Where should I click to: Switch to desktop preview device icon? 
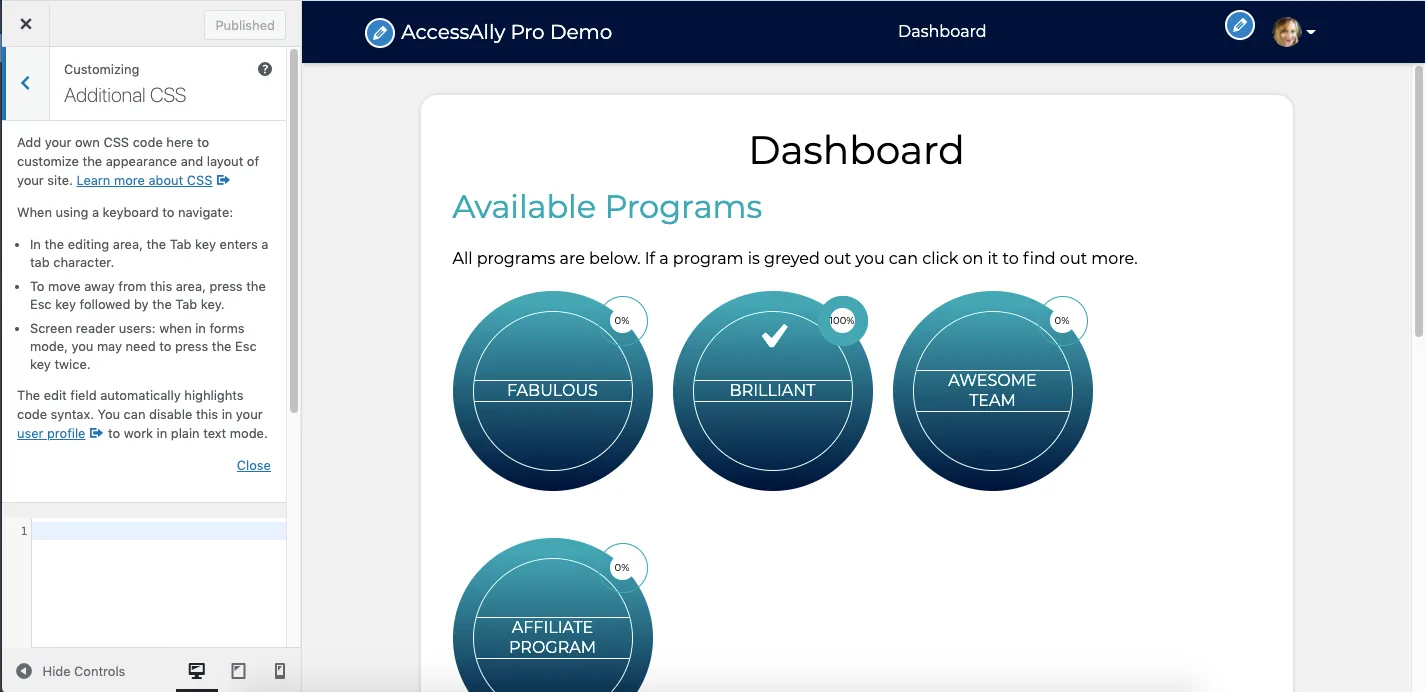tap(197, 671)
